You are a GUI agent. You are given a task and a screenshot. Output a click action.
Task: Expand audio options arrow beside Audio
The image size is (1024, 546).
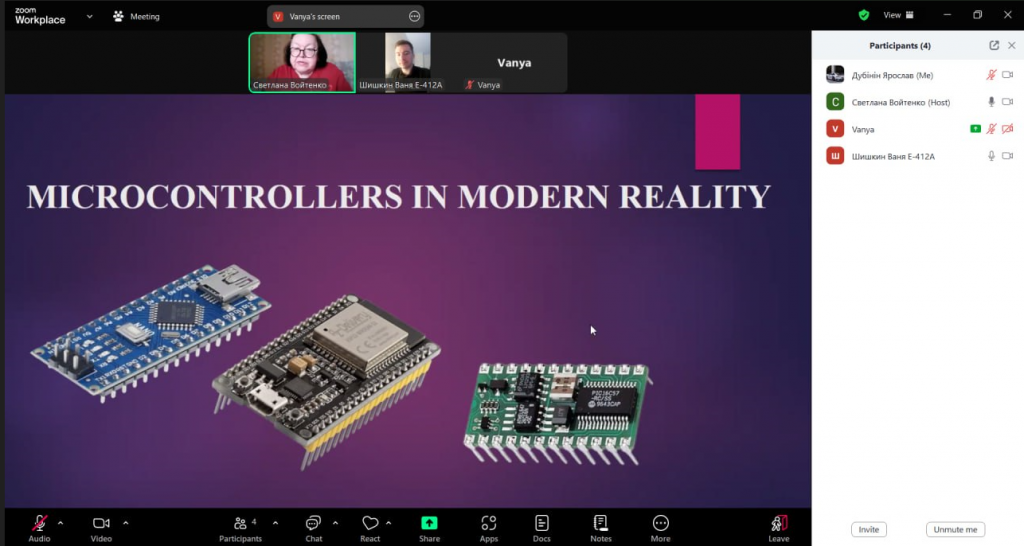click(60, 522)
